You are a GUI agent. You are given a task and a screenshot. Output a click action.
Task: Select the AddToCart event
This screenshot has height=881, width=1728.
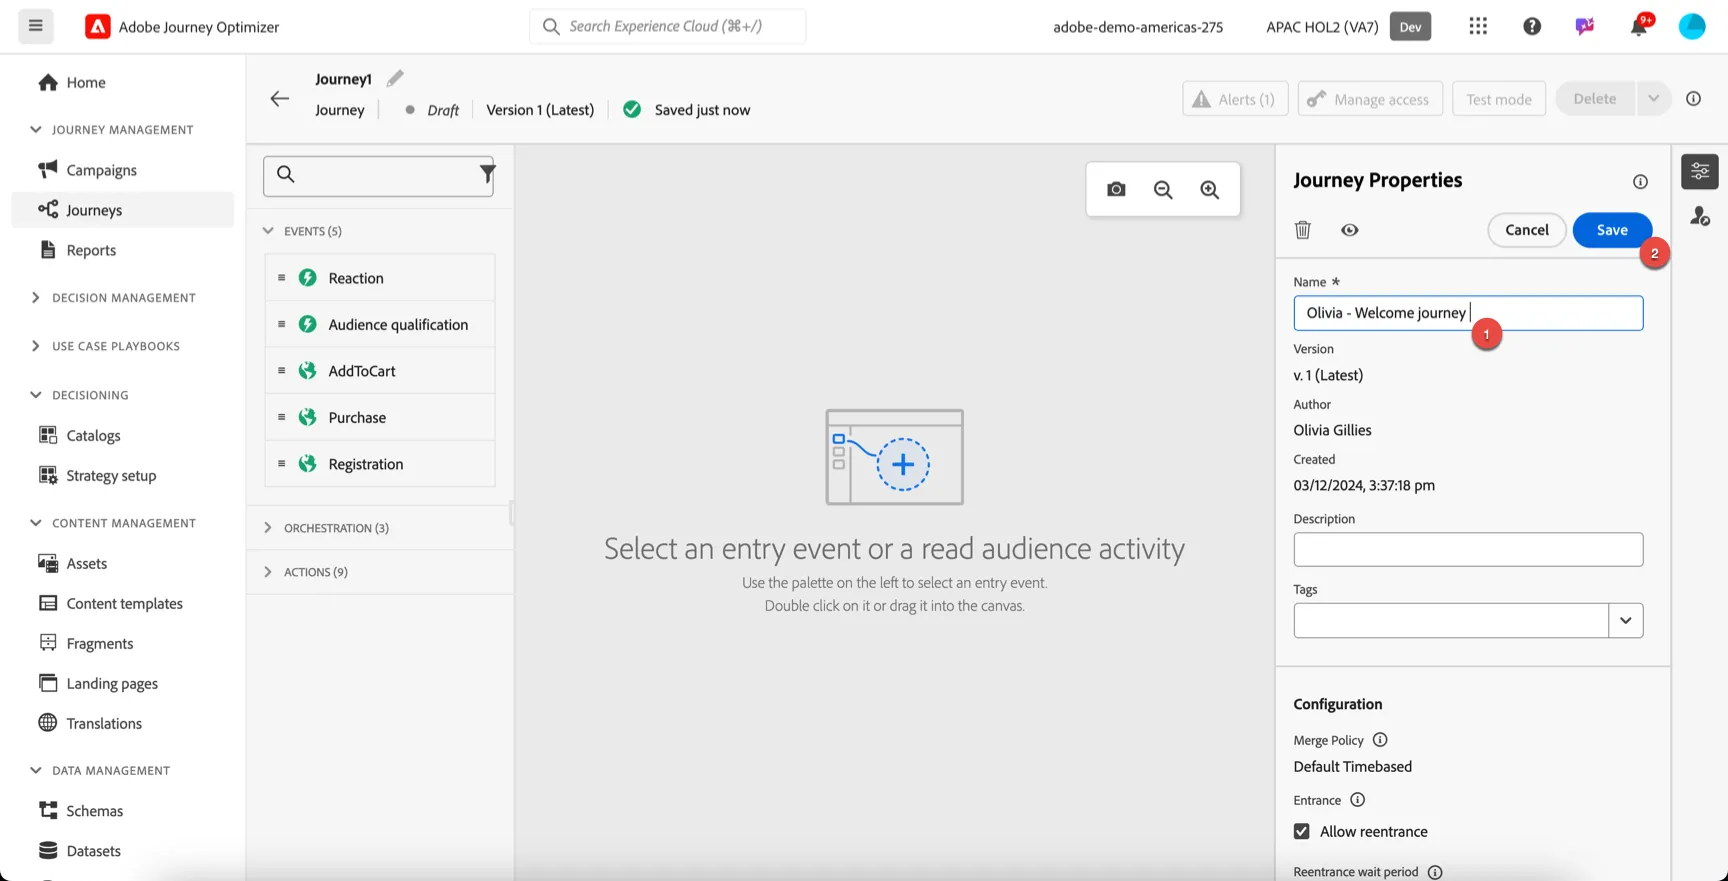tap(380, 371)
